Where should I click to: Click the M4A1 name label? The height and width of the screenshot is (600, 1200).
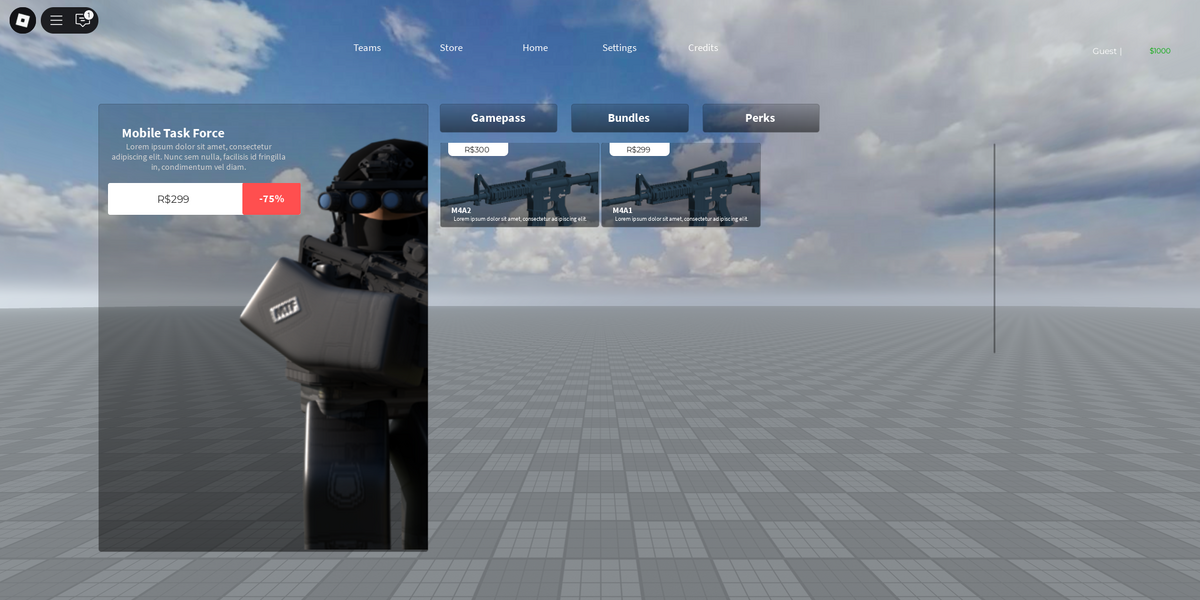coord(622,211)
